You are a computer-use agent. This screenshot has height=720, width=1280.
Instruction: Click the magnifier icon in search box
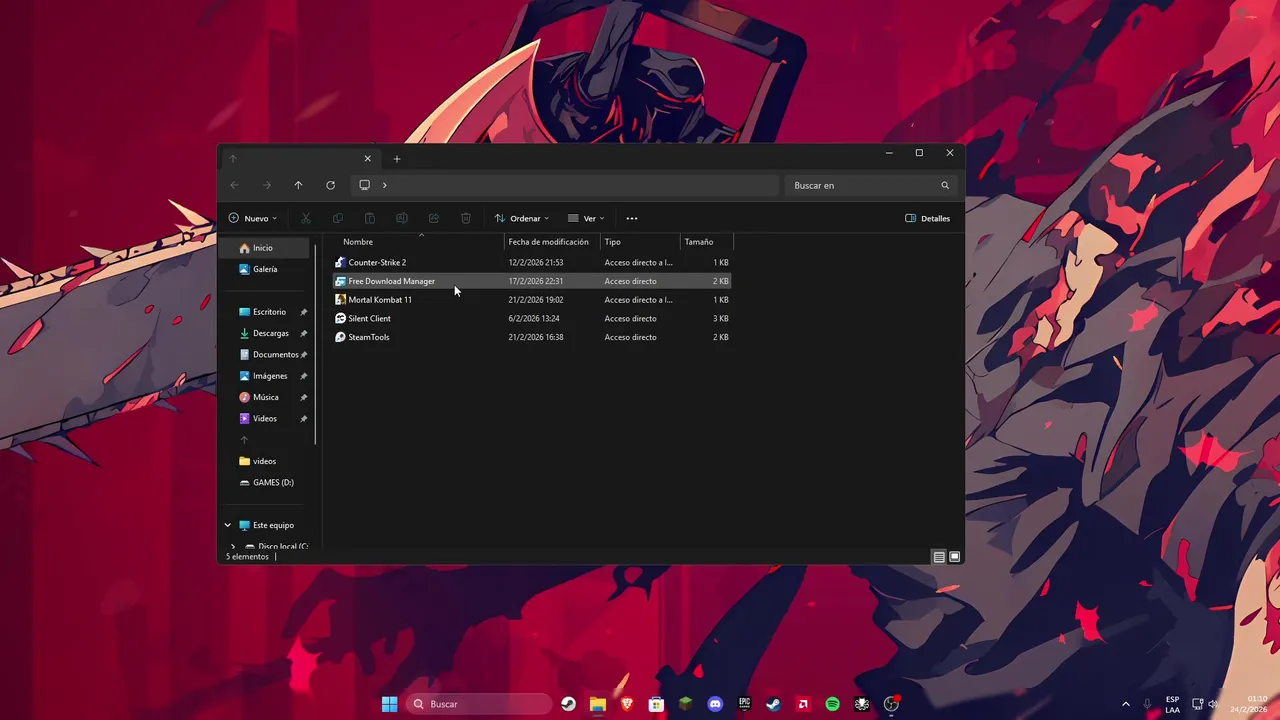[x=945, y=185]
